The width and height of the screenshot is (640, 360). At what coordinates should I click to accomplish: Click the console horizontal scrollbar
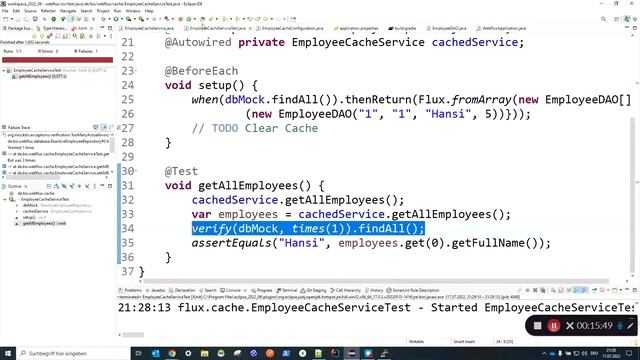pyautogui.click(x=133, y=335)
